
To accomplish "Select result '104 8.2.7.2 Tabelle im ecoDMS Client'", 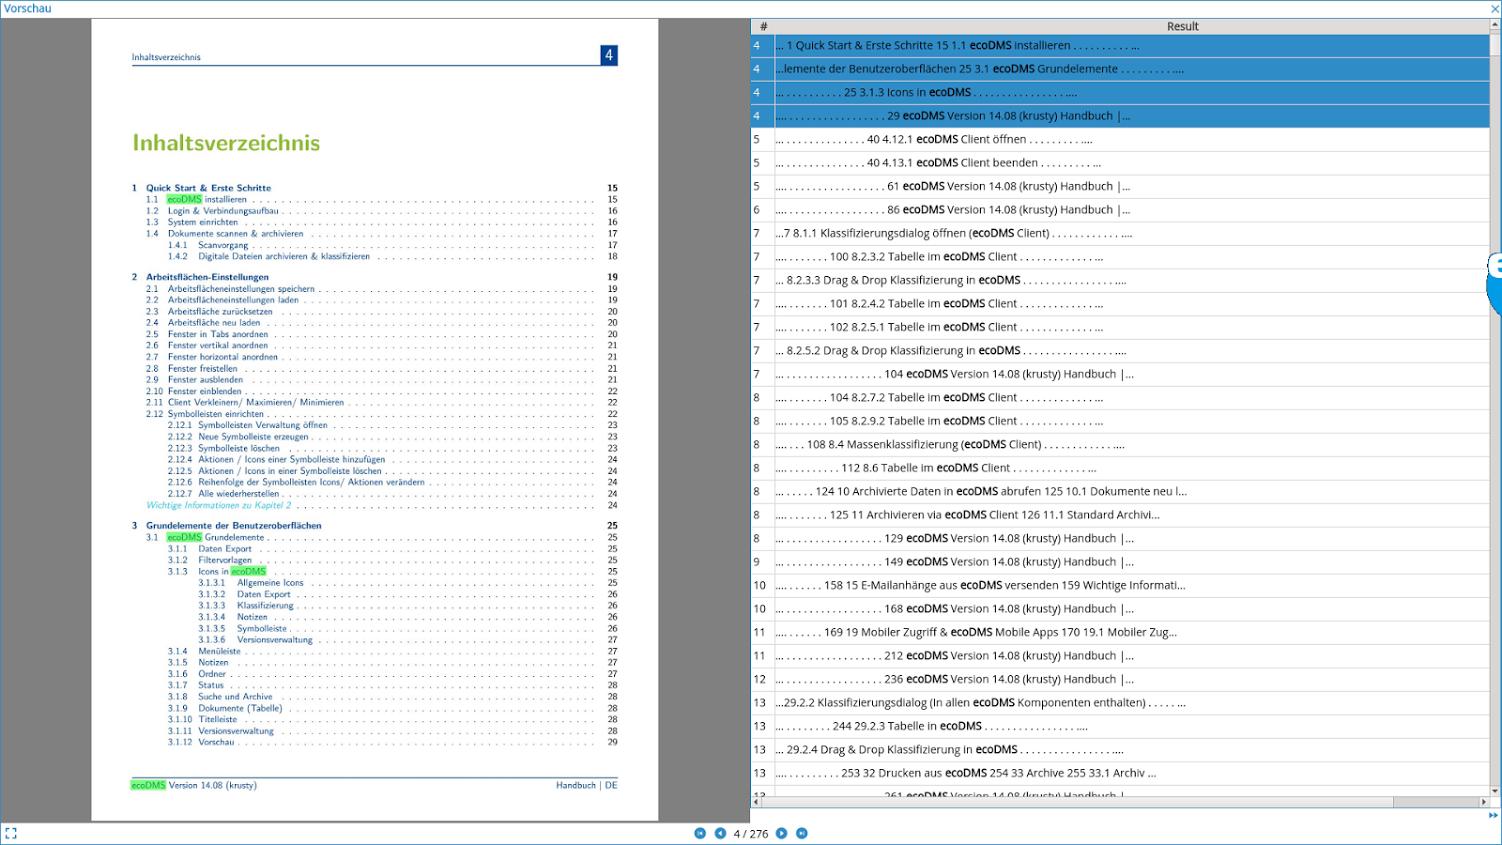I will tap(1120, 398).
